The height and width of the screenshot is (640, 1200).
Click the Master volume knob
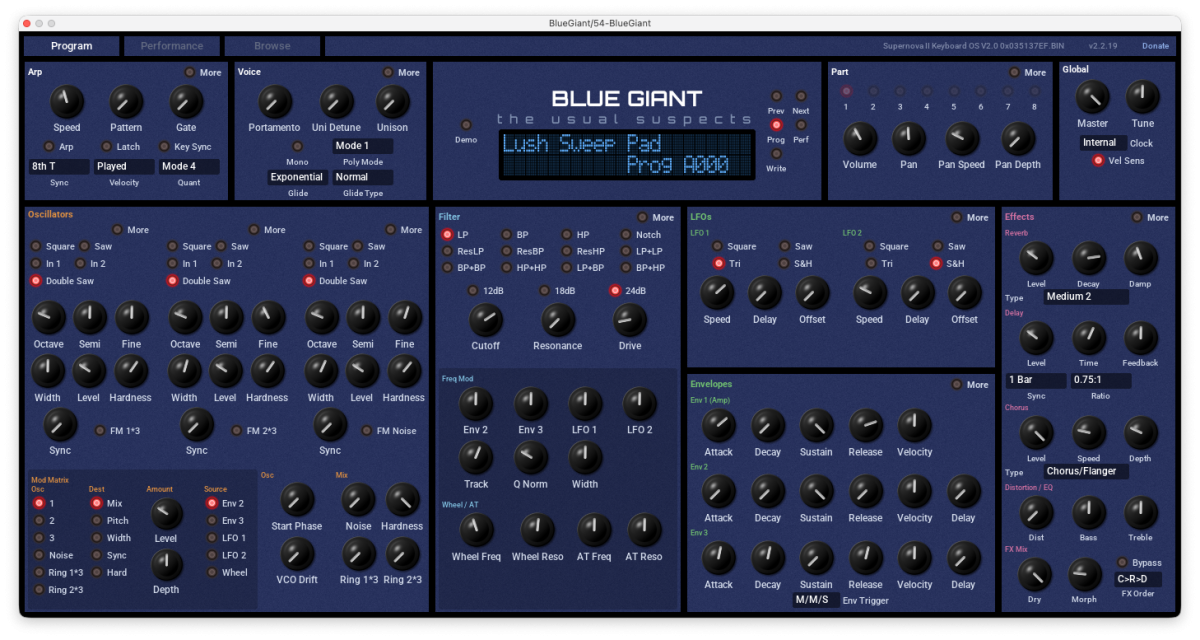pyautogui.click(x=1093, y=97)
